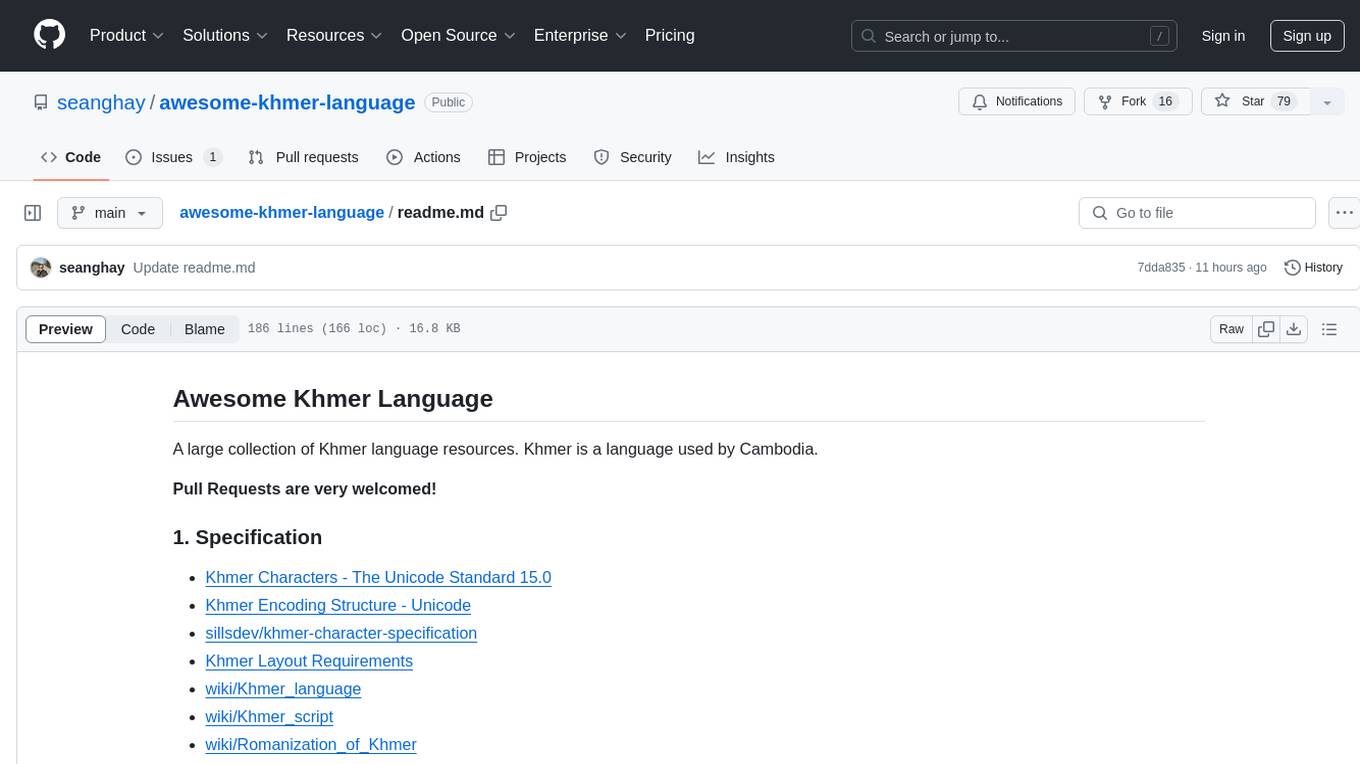Image resolution: width=1360 pixels, height=764 pixels.
Task: Open the Update readme.md commit message
Action: pyautogui.click(x=194, y=268)
